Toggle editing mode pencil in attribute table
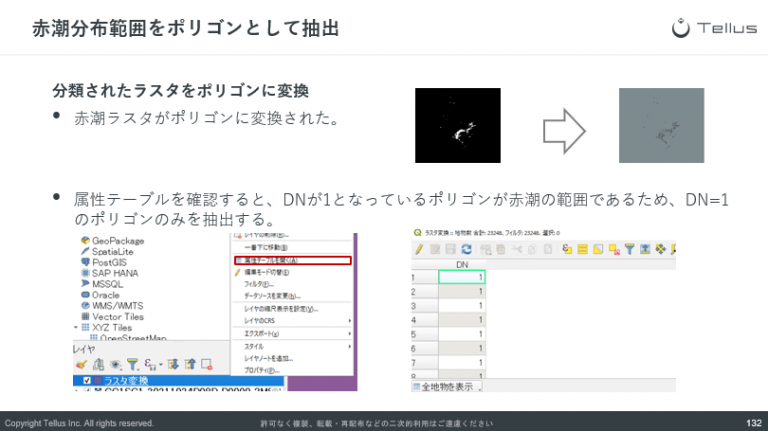 419,249
